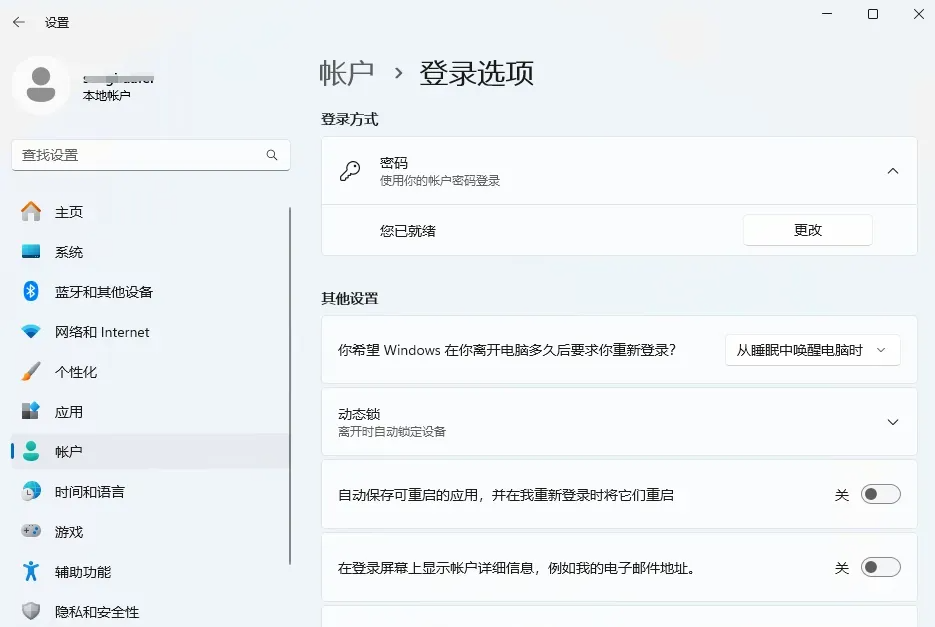Click the 登录方式 section heading
Viewport: 935px width, 627px height.
click(x=349, y=119)
